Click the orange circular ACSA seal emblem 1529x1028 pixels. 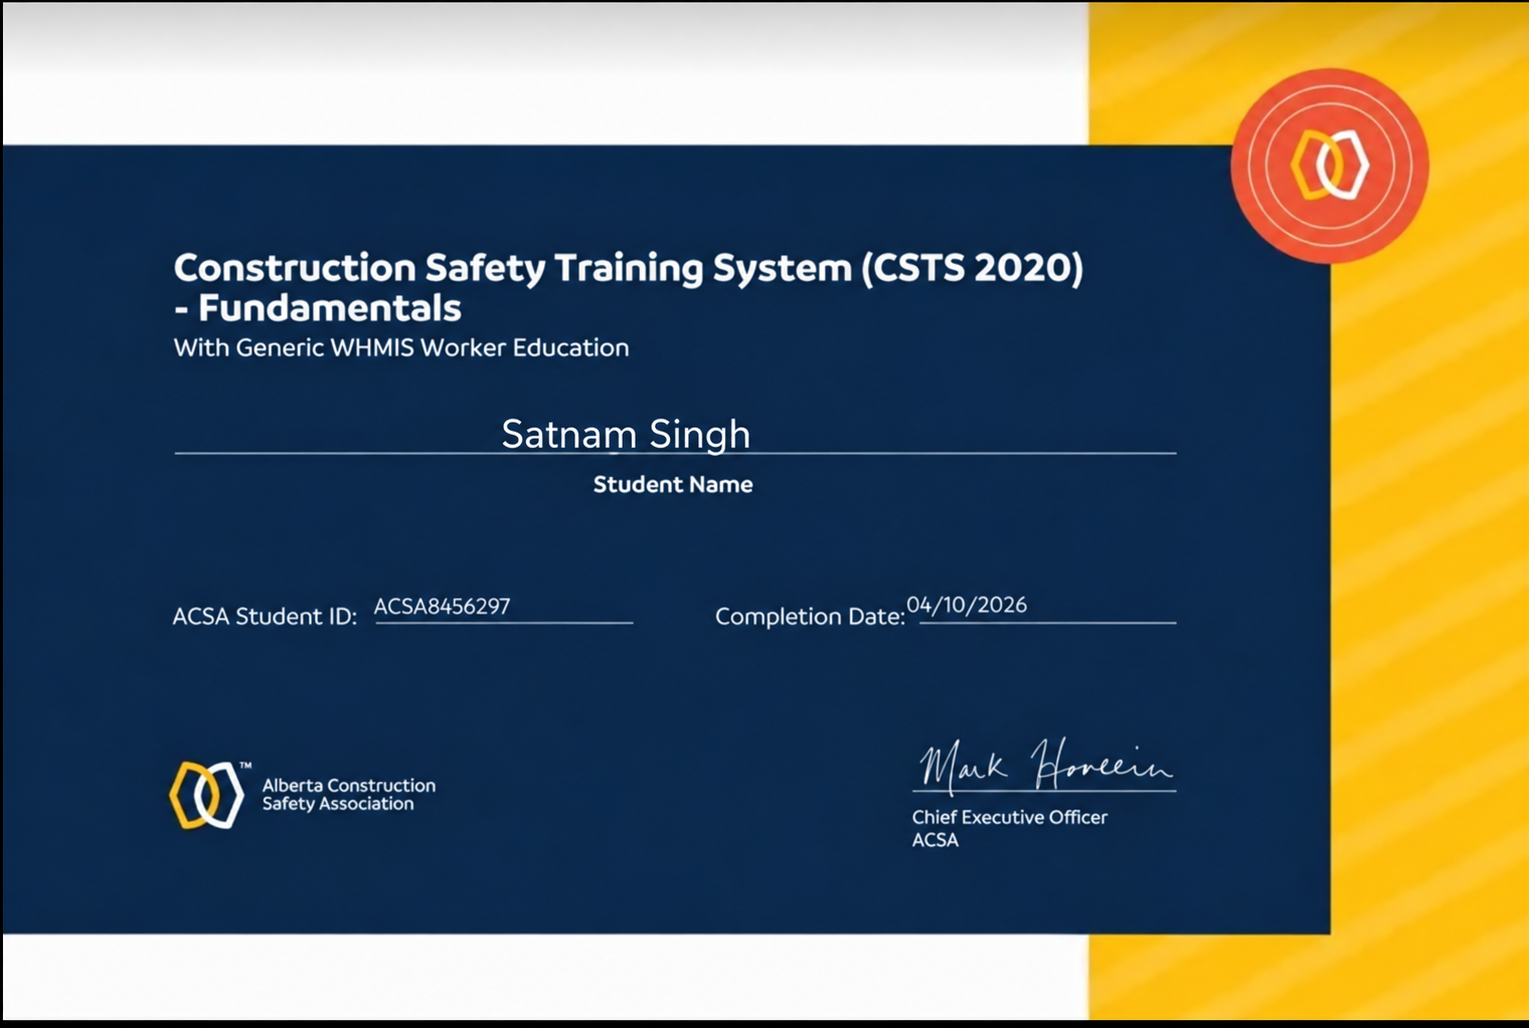tap(1329, 166)
